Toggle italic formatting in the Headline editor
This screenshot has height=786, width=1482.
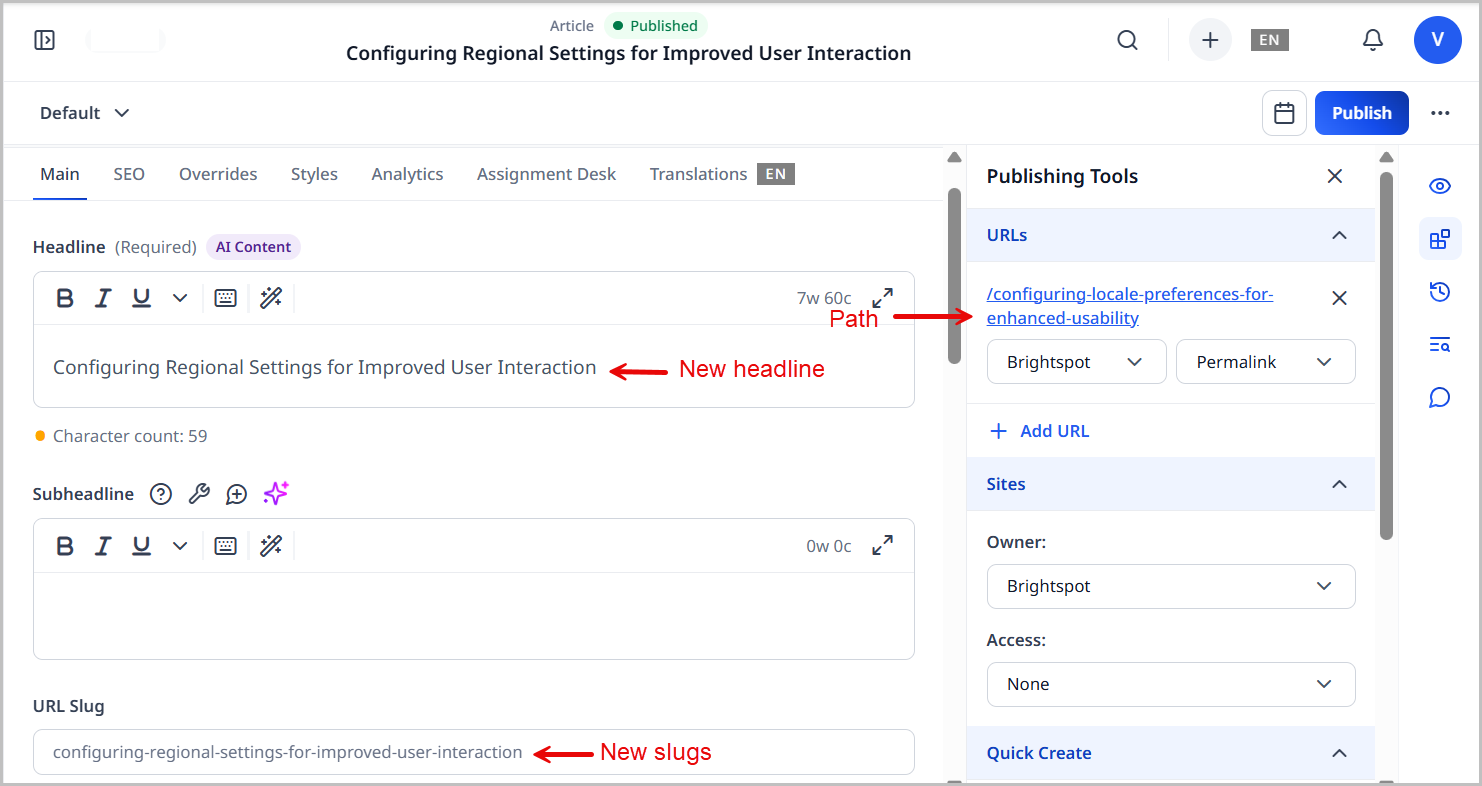(103, 297)
